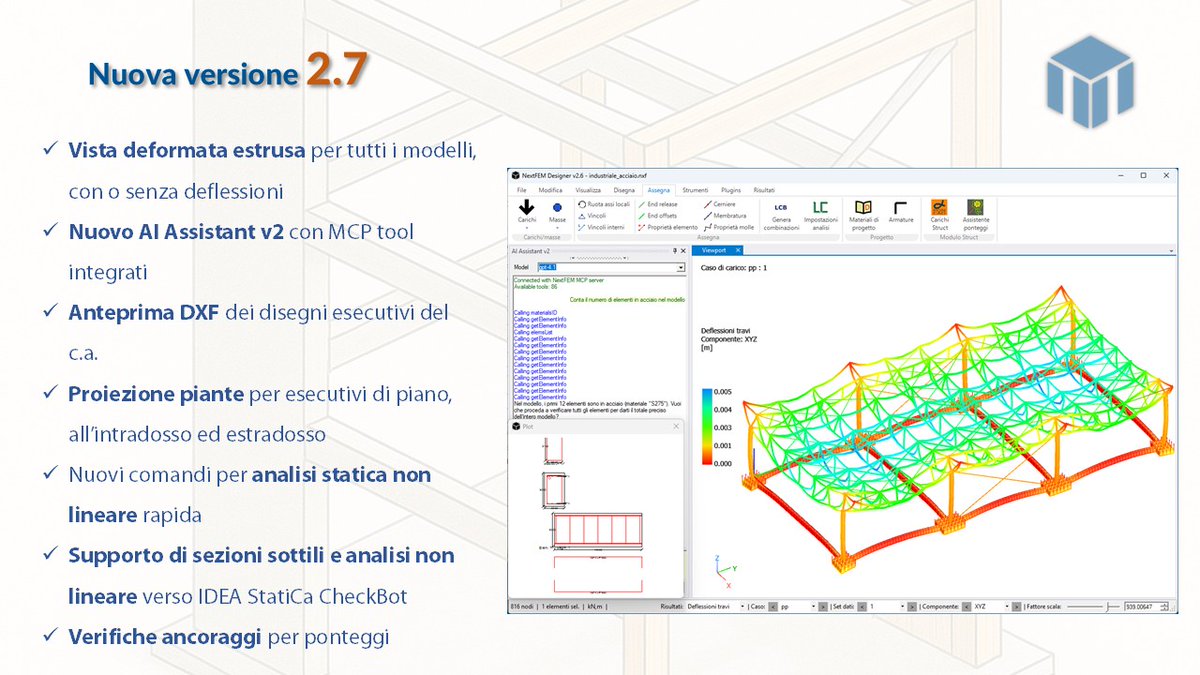Screen dimensions: 1200x675
Task: Go to next Set dati arrow
Action: tap(912, 606)
